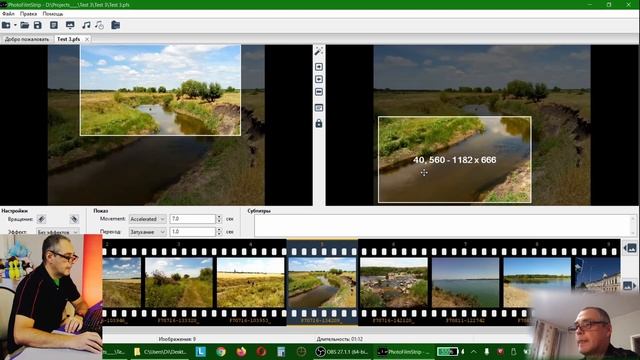Image resolution: width=640 pixels, height=360 pixels.
Task: Select the highlighted river thumbnail in slot 5
Action: pos(322,282)
